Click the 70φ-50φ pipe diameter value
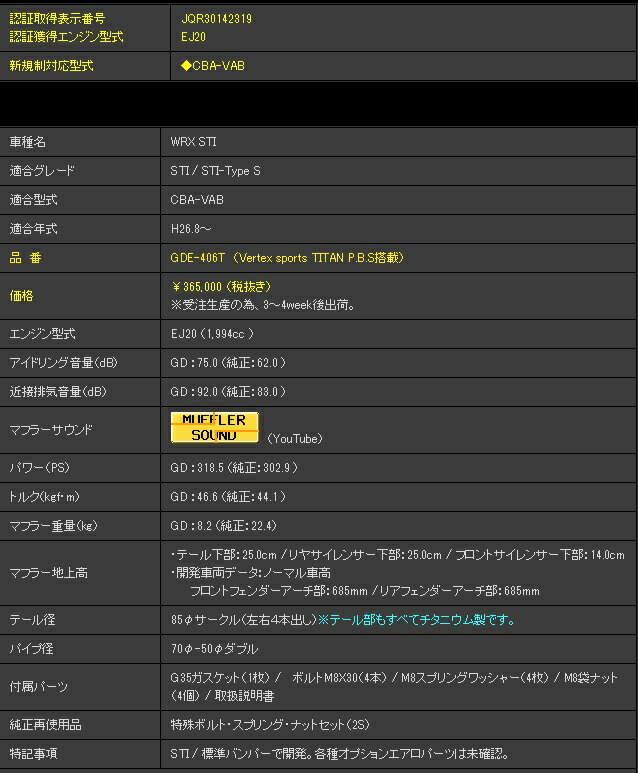The image size is (638, 773). [x=214, y=649]
